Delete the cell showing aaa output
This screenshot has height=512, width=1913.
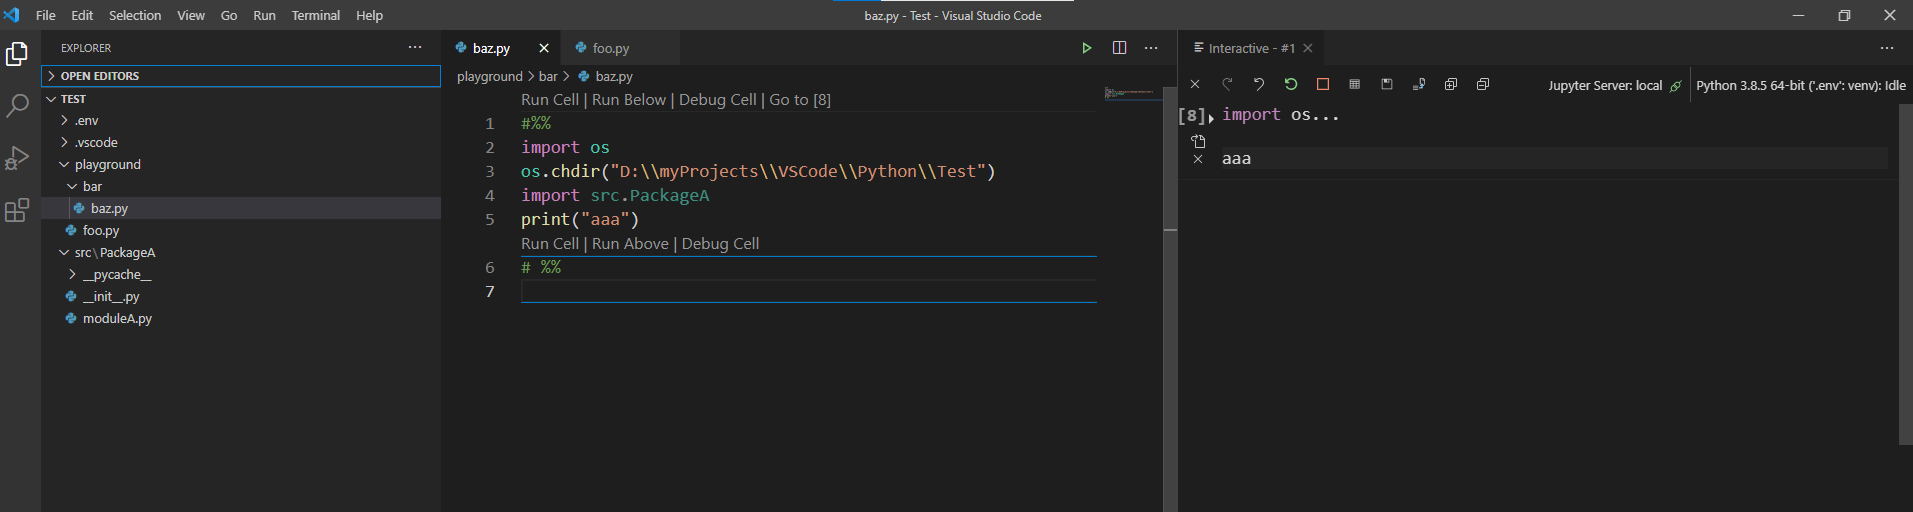(x=1198, y=159)
